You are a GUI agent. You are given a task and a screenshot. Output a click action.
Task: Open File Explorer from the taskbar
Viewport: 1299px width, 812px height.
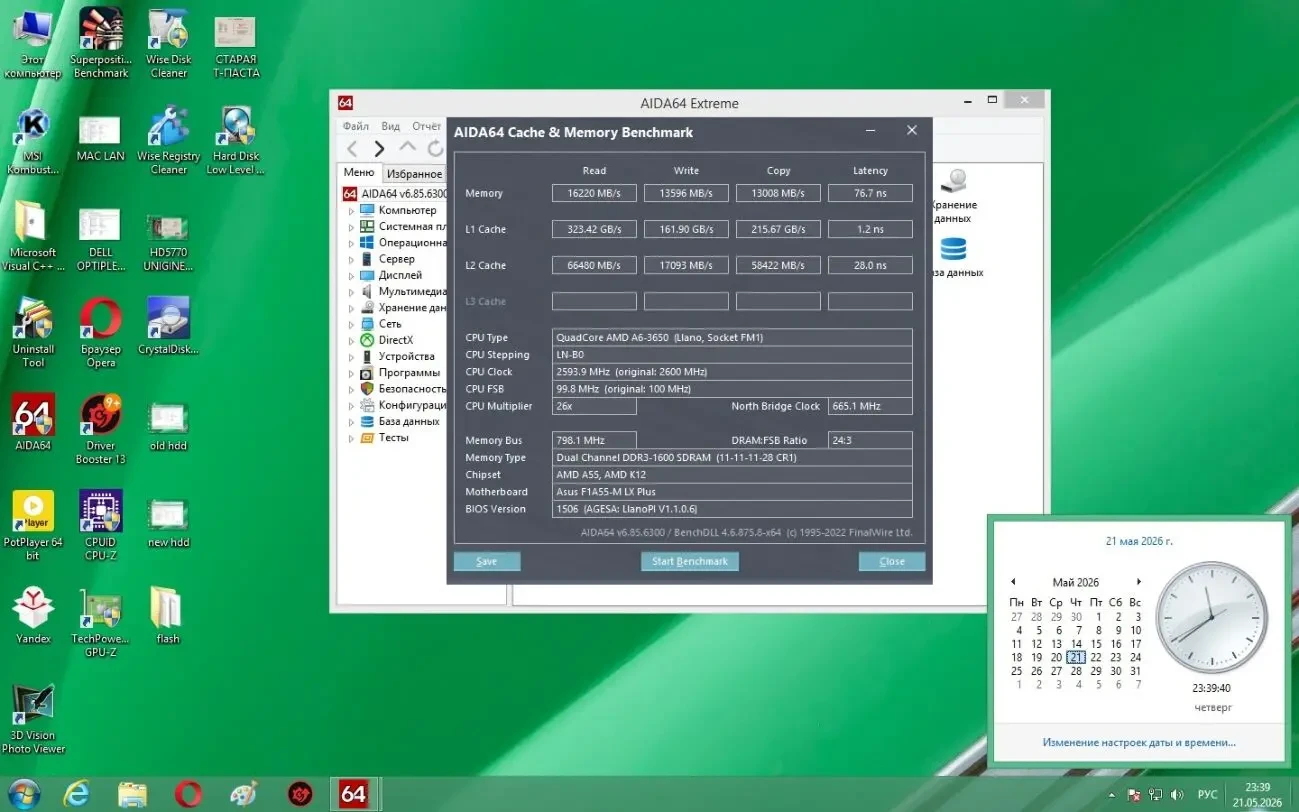(x=132, y=794)
